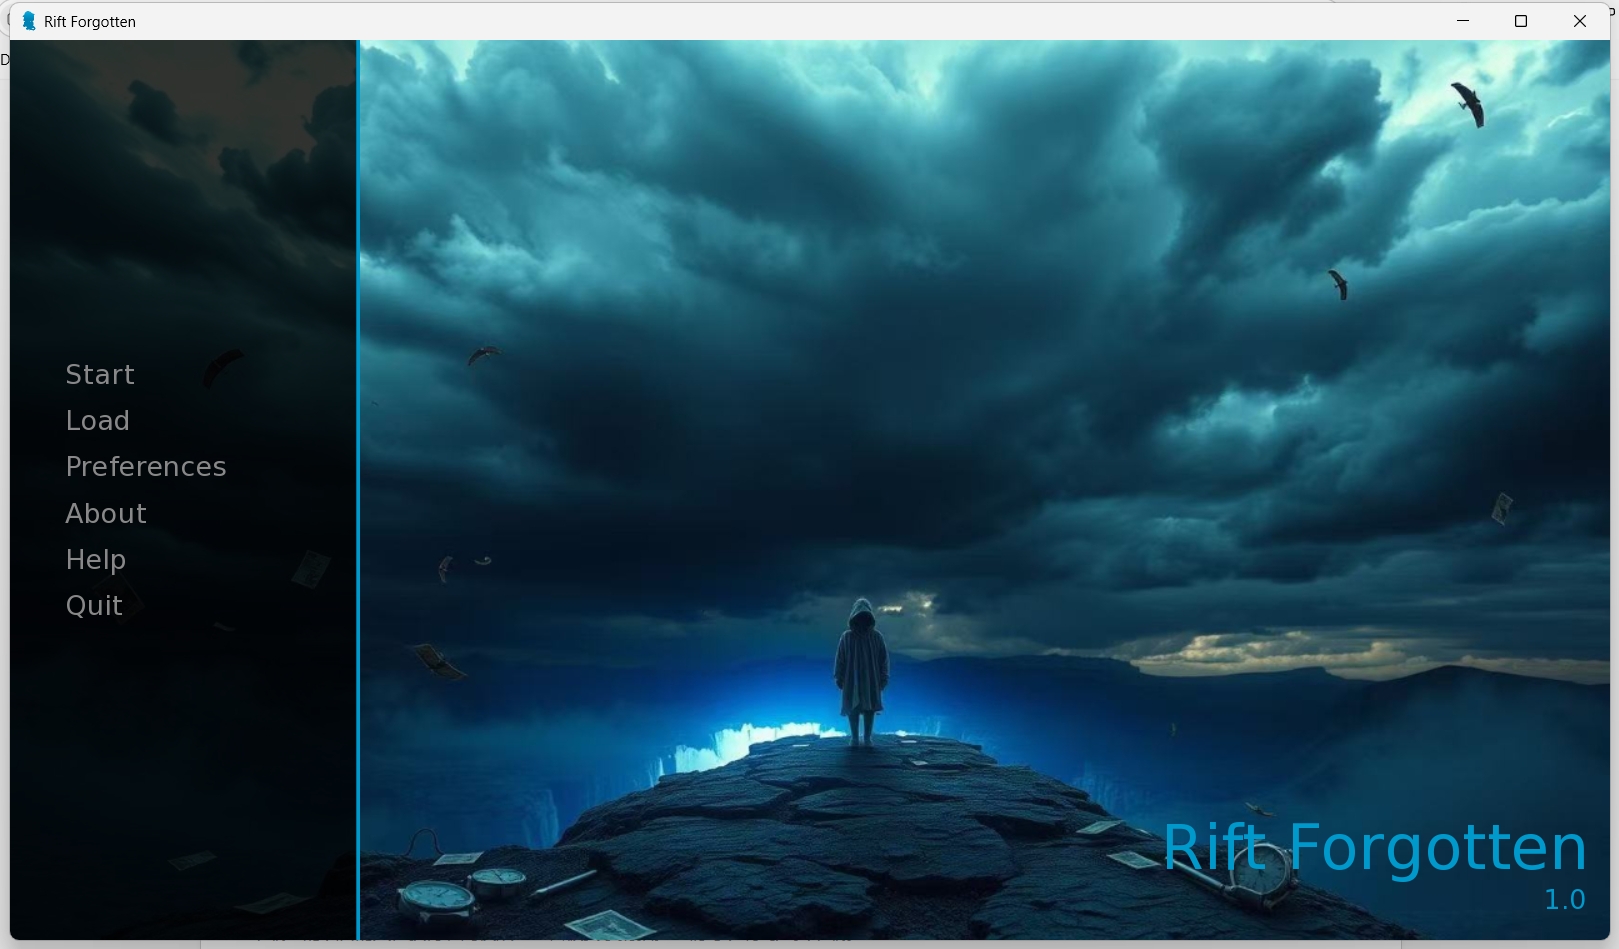Open the Preferences menu item
1619x949 pixels.
coord(146,467)
